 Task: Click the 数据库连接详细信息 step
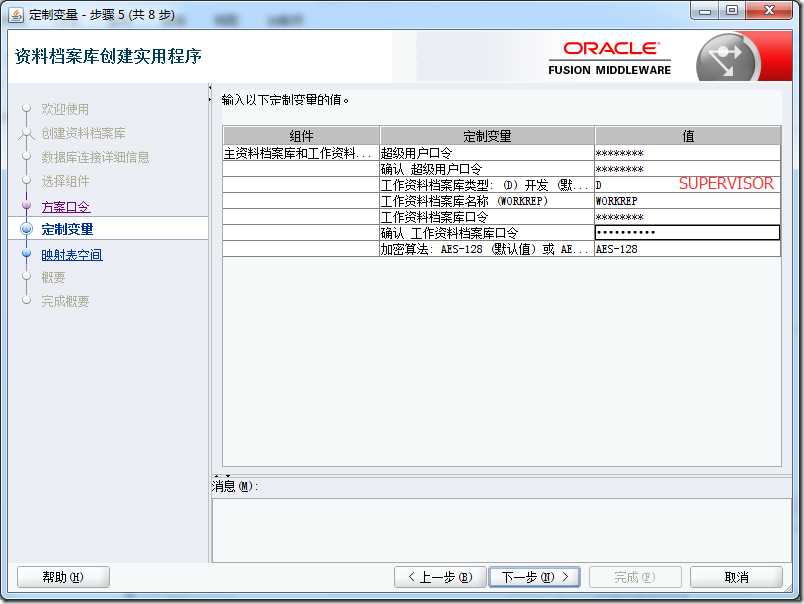(95, 157)
